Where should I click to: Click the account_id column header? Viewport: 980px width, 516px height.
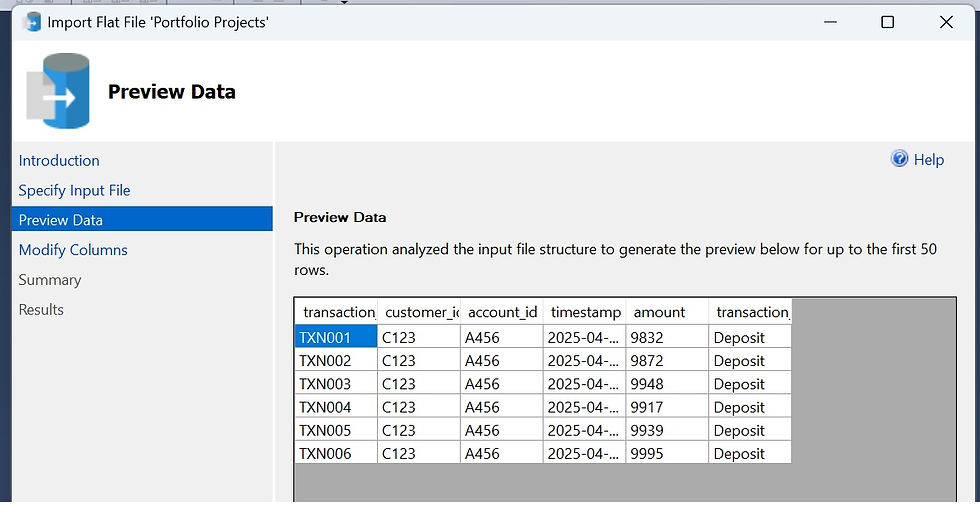[502, 312]
